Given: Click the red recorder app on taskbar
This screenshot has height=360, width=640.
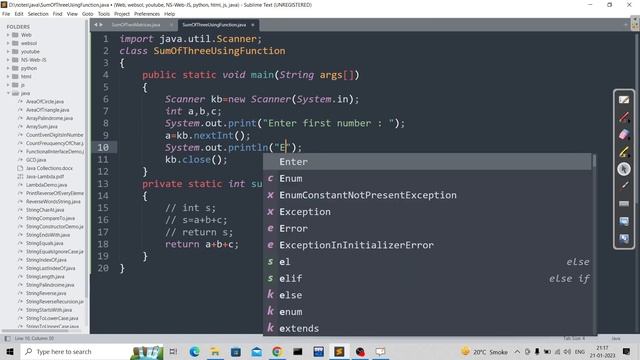Looking at the screenshot, I should 360,351.
